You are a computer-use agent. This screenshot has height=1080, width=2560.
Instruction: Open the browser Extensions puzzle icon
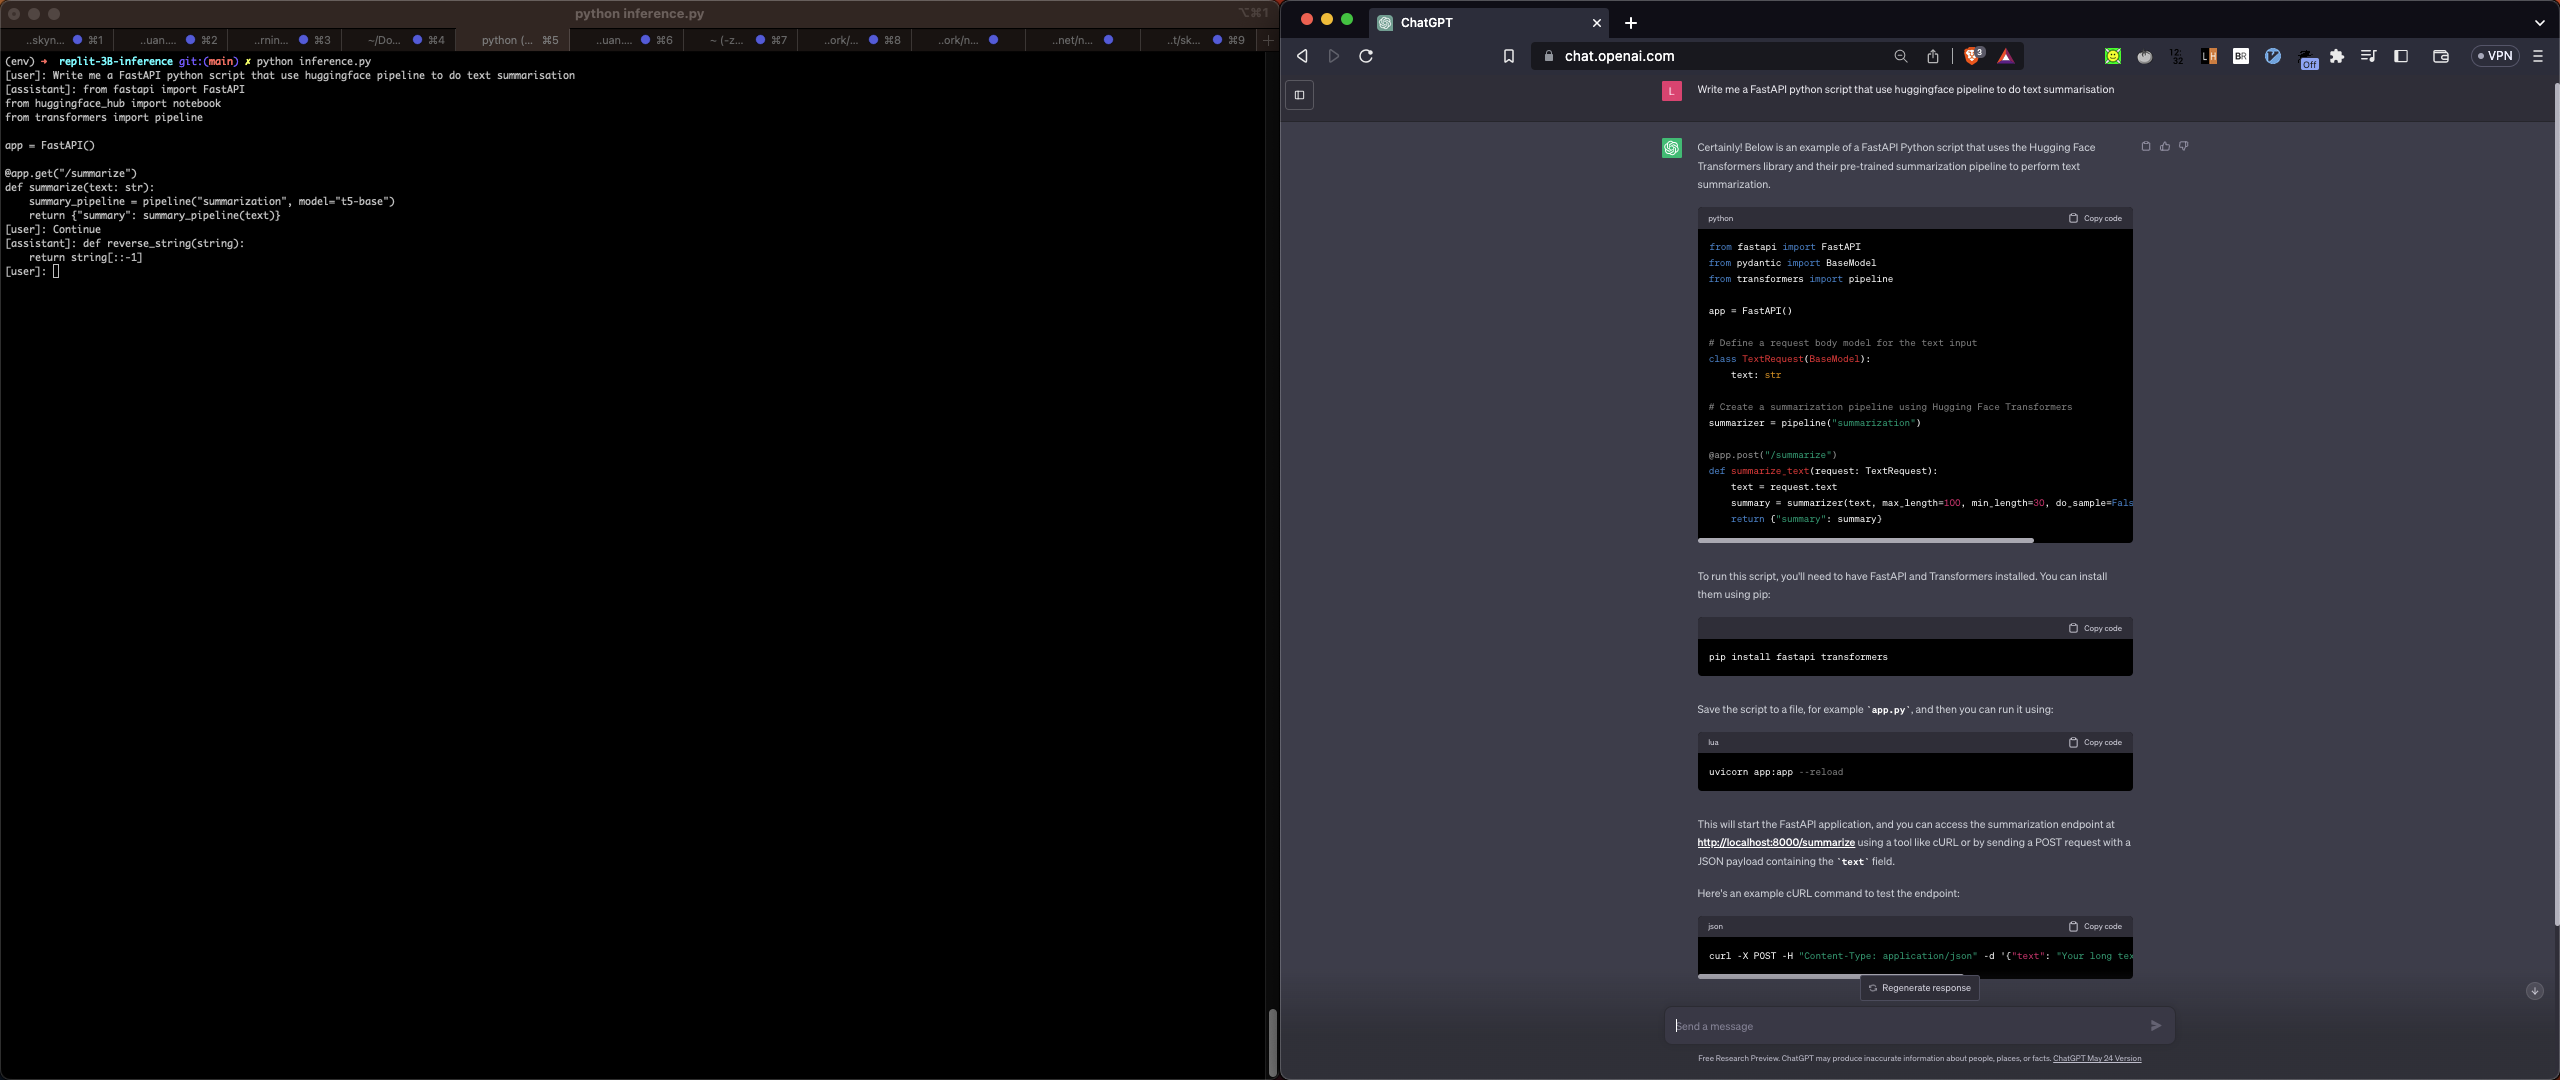2337,56
